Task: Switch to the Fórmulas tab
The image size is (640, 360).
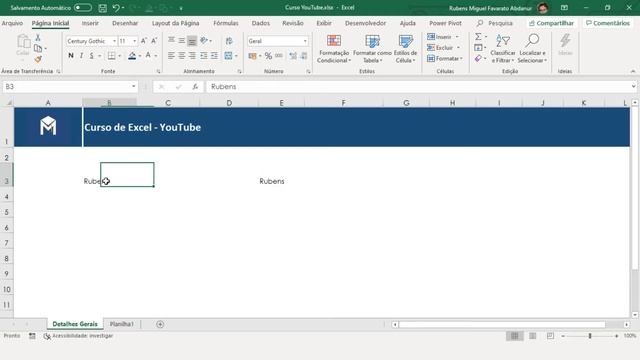Action: tap(226, 23)
